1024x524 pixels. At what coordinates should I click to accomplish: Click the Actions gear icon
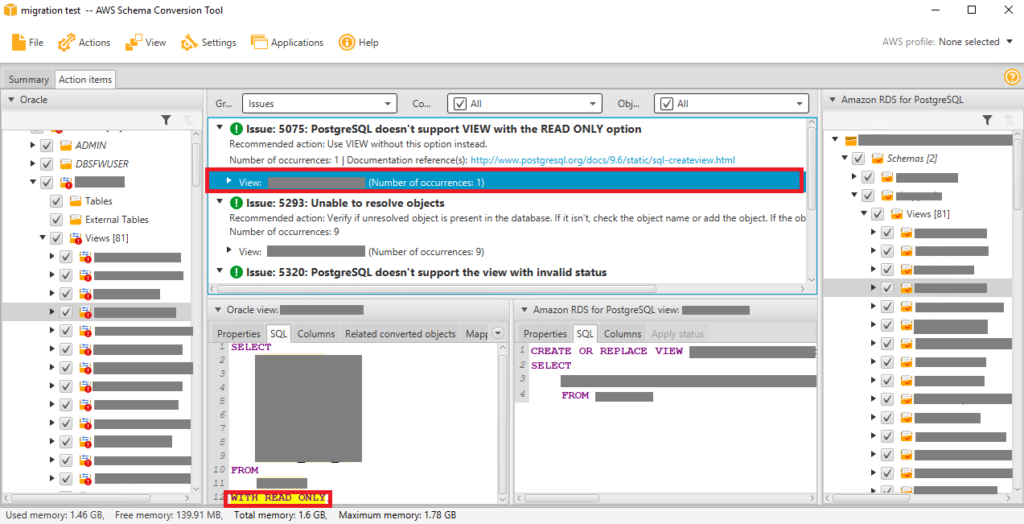tap(66, 42)
